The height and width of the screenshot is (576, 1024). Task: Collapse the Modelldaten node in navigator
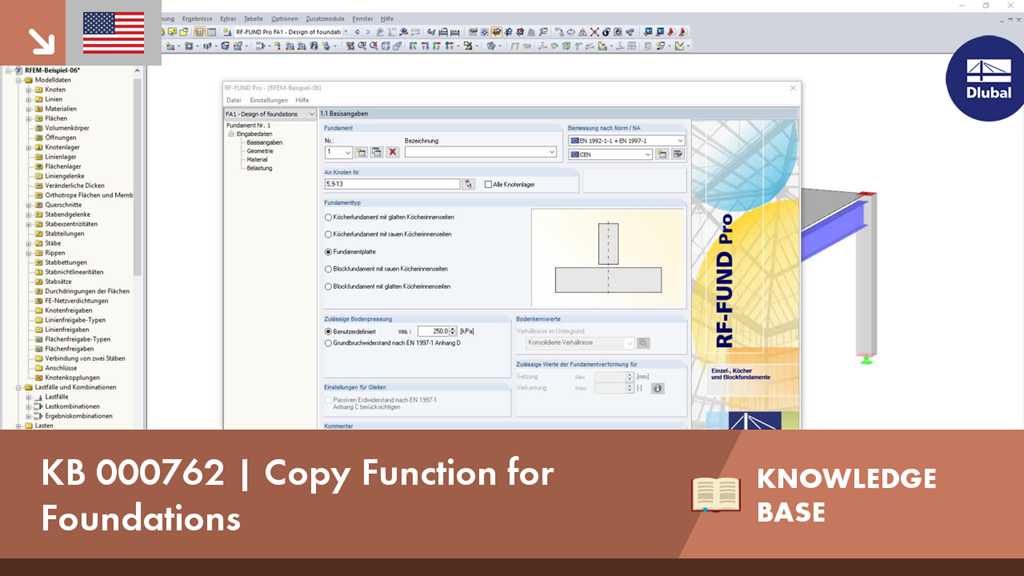point(19,80)
